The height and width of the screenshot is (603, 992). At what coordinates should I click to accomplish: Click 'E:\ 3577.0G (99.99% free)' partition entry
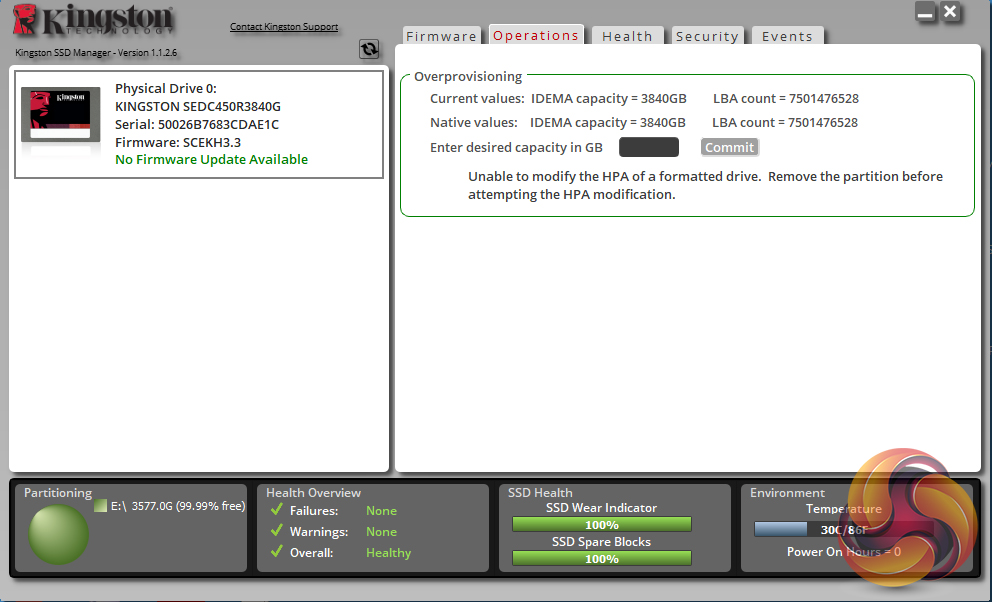pos(178,506)
